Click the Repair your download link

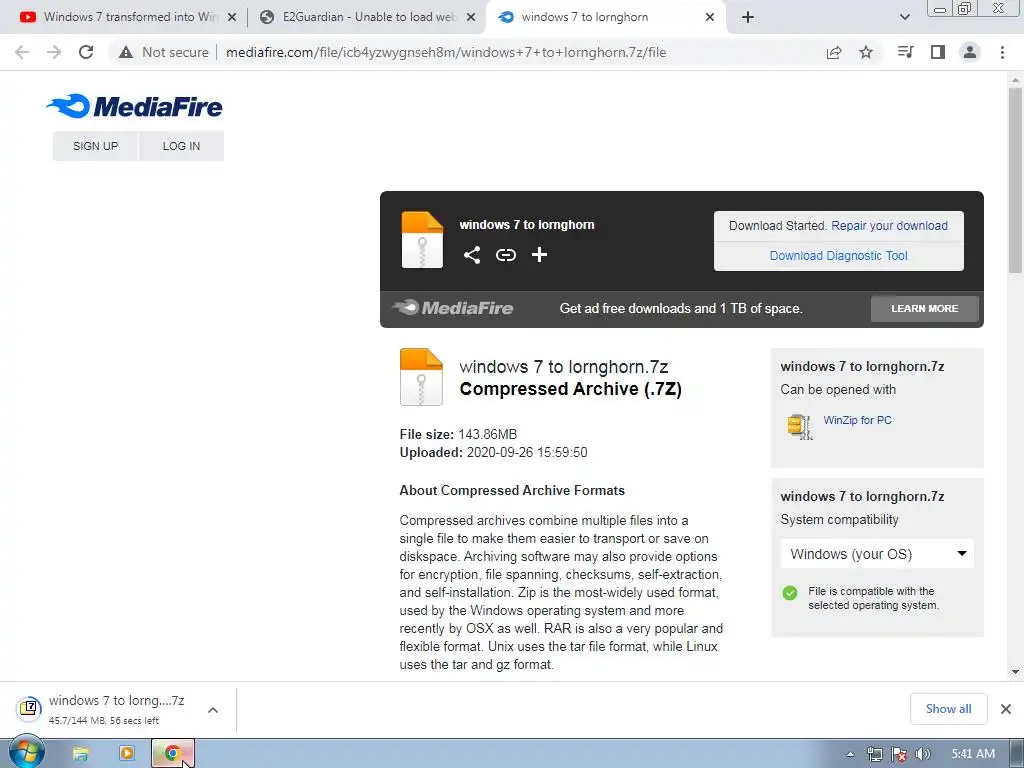[x=889, y=225]
